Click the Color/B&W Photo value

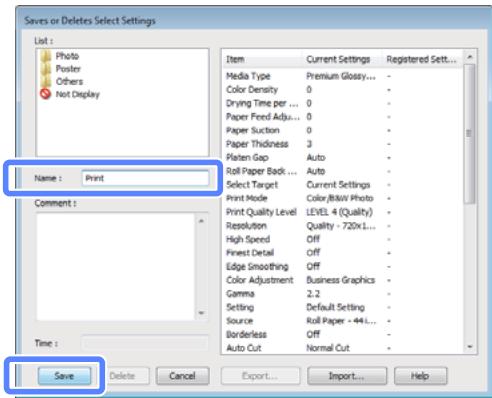point(340,198)
